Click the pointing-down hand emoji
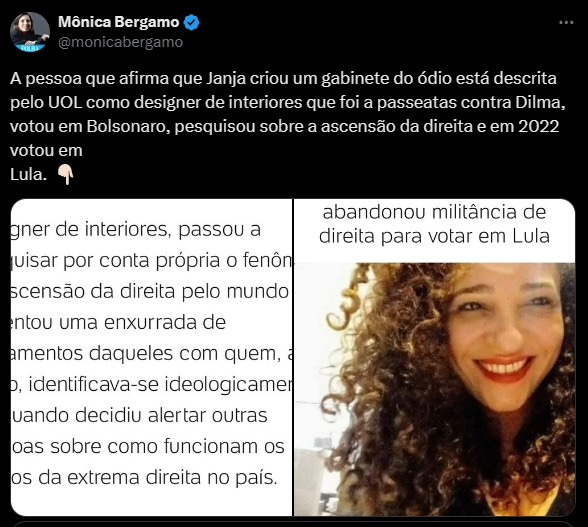The image size is (588, 527). [66, 175]
